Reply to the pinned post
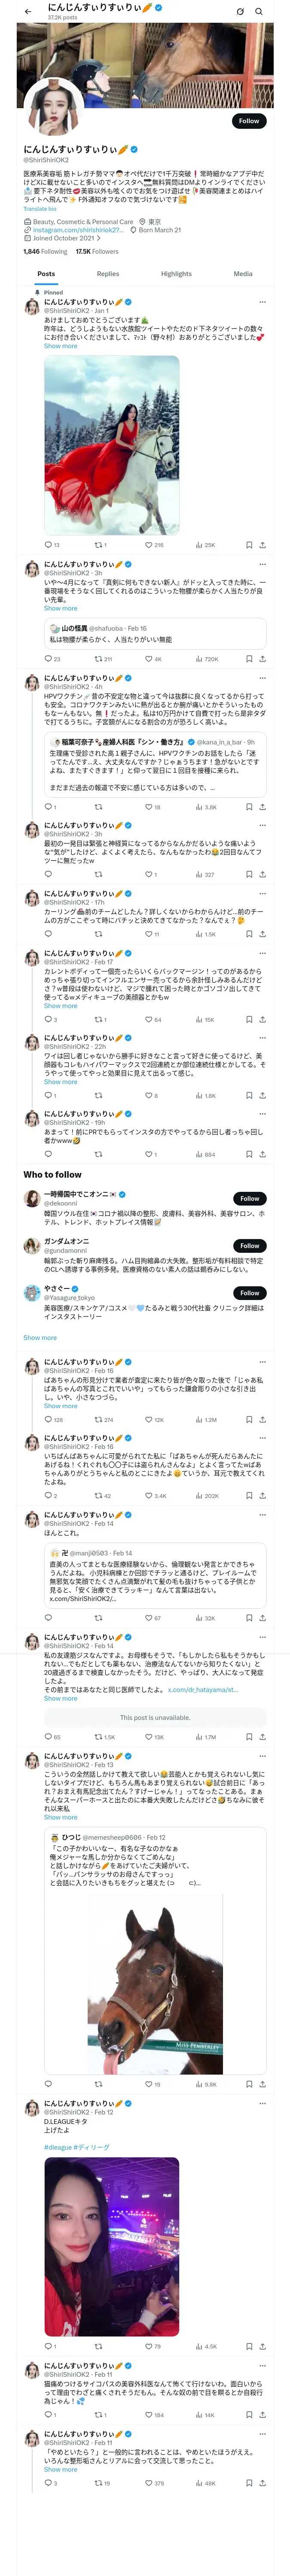Screen dimensions: 290x2576 [x=48, y=545]
